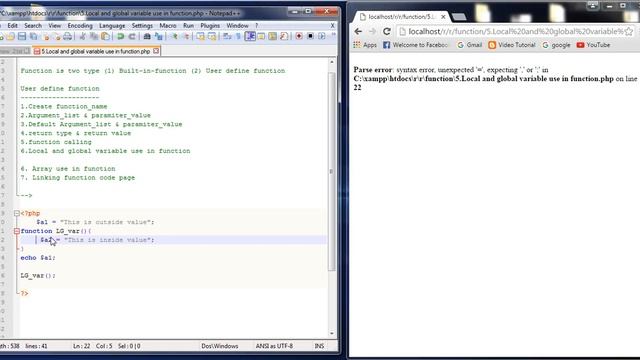The height and width of the screenshot is (360, 640).
Task: Click the editor scrollbar up arrow
Action: (x=331, y=62)
